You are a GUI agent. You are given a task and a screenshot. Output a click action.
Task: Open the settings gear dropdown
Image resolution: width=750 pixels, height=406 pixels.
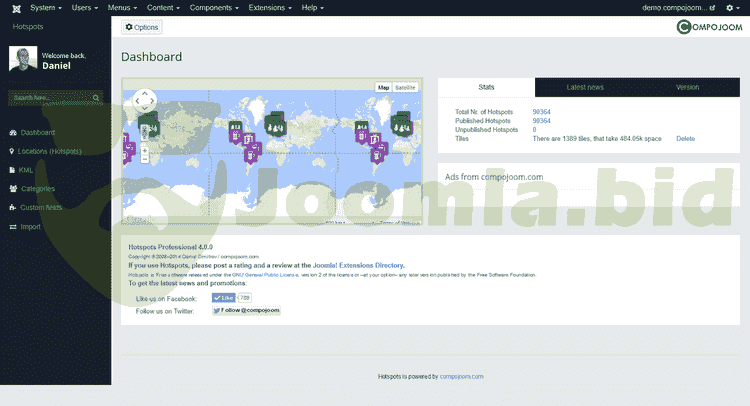point(731,7)
